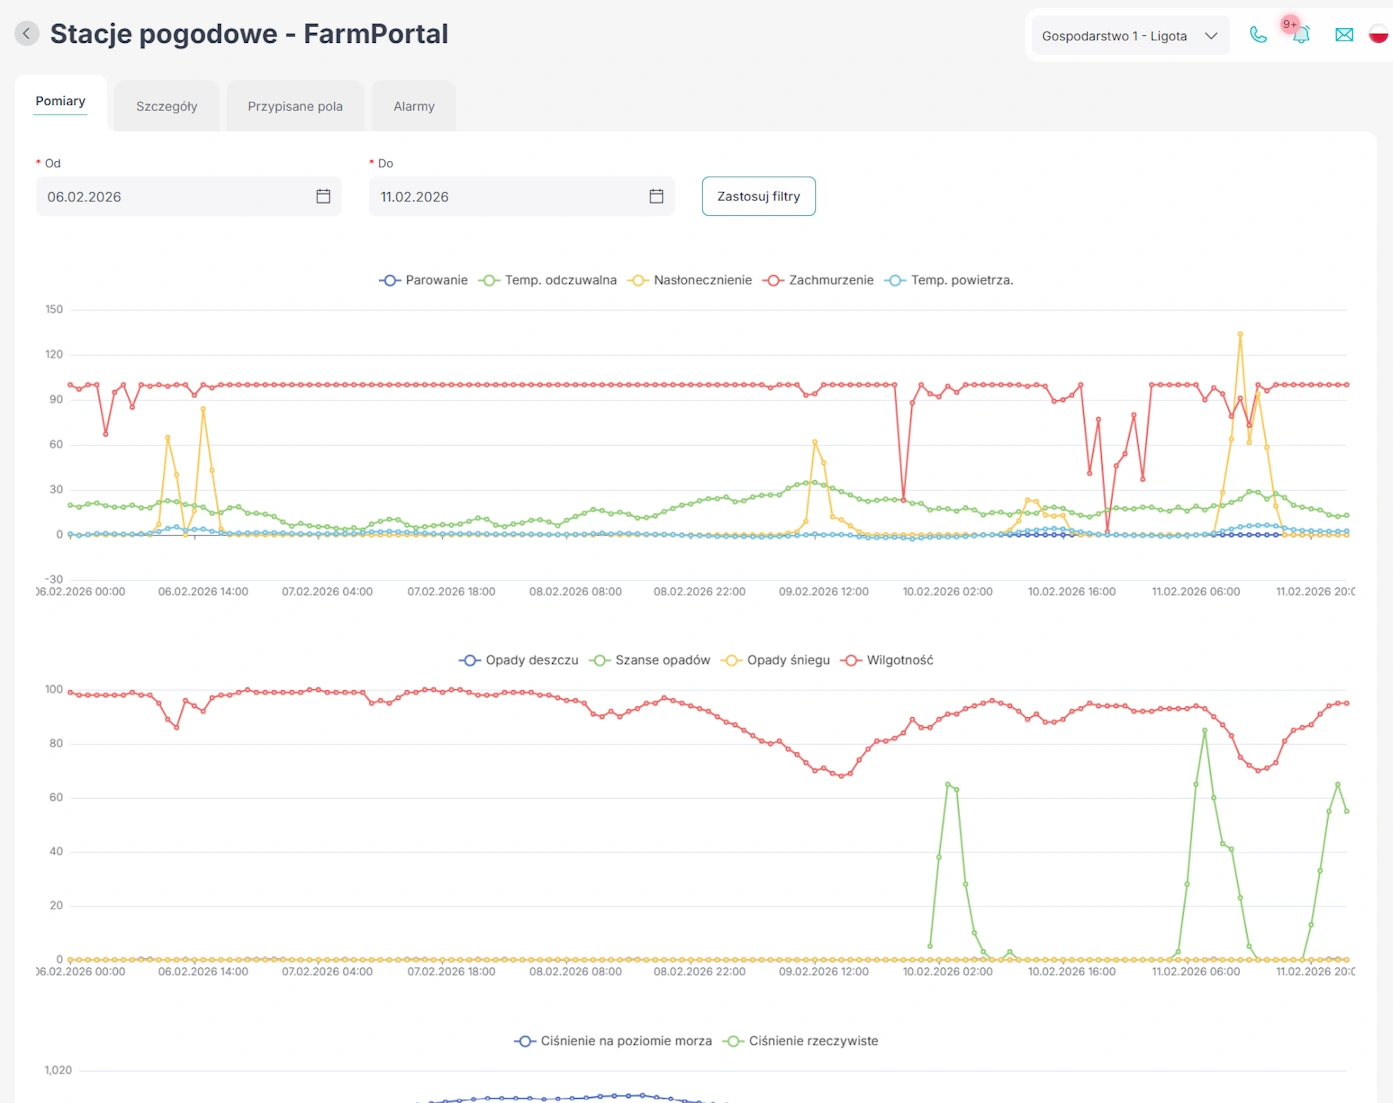Toggle Ciśnienie rzeczywiste legend item
Image resolution: width=1393 pixels, height=1103 pixels.
point(800,1041)
